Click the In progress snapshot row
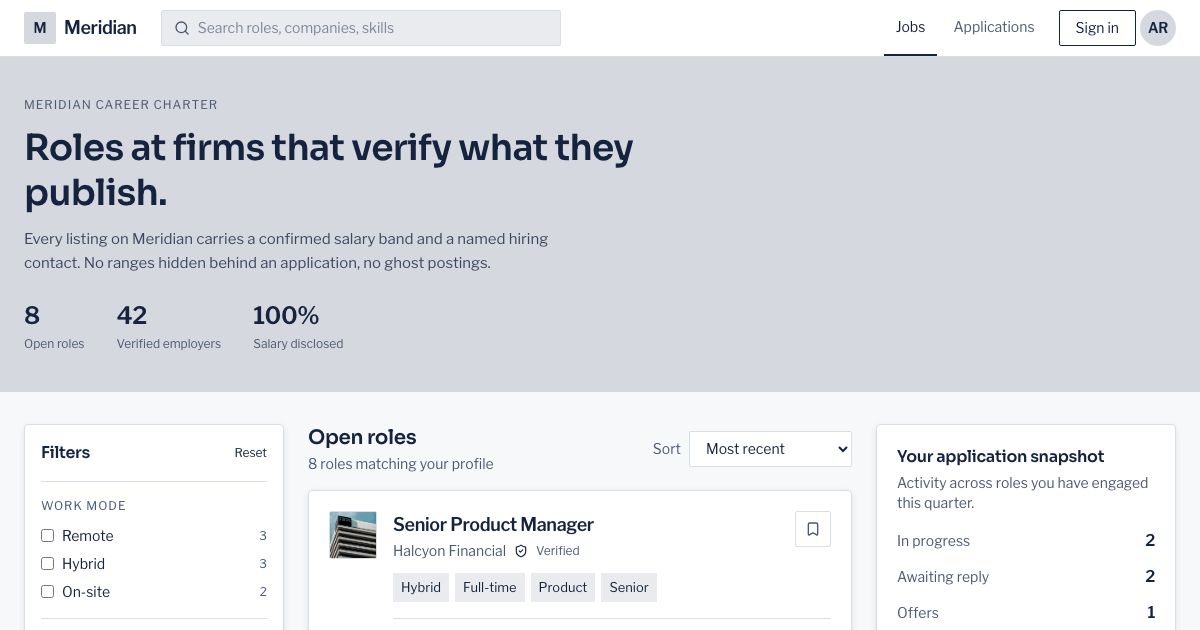Viewport: 1200px width, 630px height. pos(1026,541)
